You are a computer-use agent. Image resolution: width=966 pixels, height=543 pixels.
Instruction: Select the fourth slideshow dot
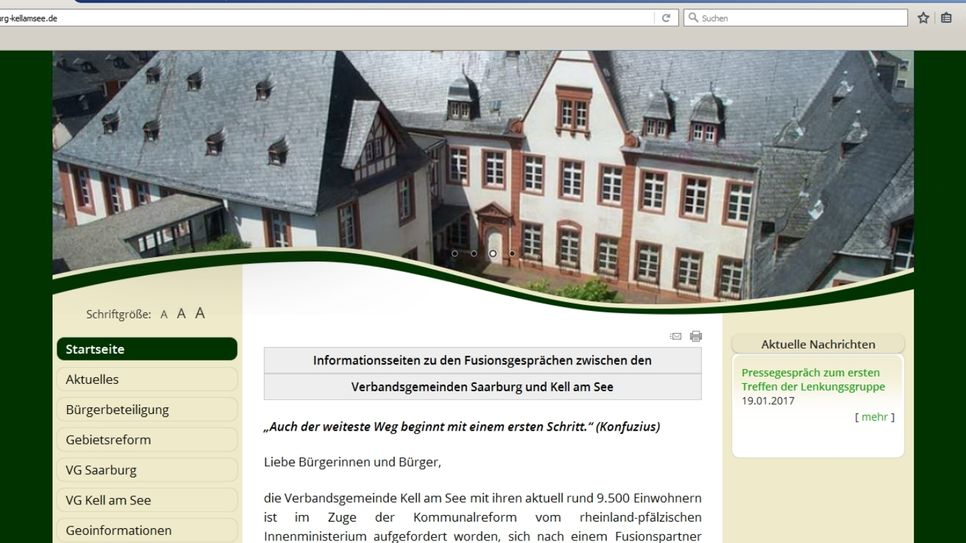pyautogui.click(x=512, y=253)
